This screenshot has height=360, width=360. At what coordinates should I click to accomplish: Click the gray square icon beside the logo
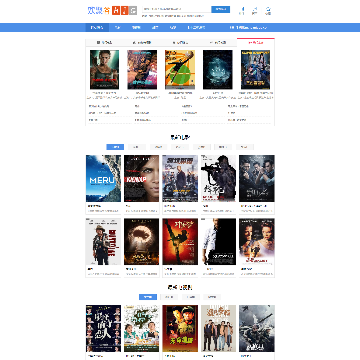133,10
